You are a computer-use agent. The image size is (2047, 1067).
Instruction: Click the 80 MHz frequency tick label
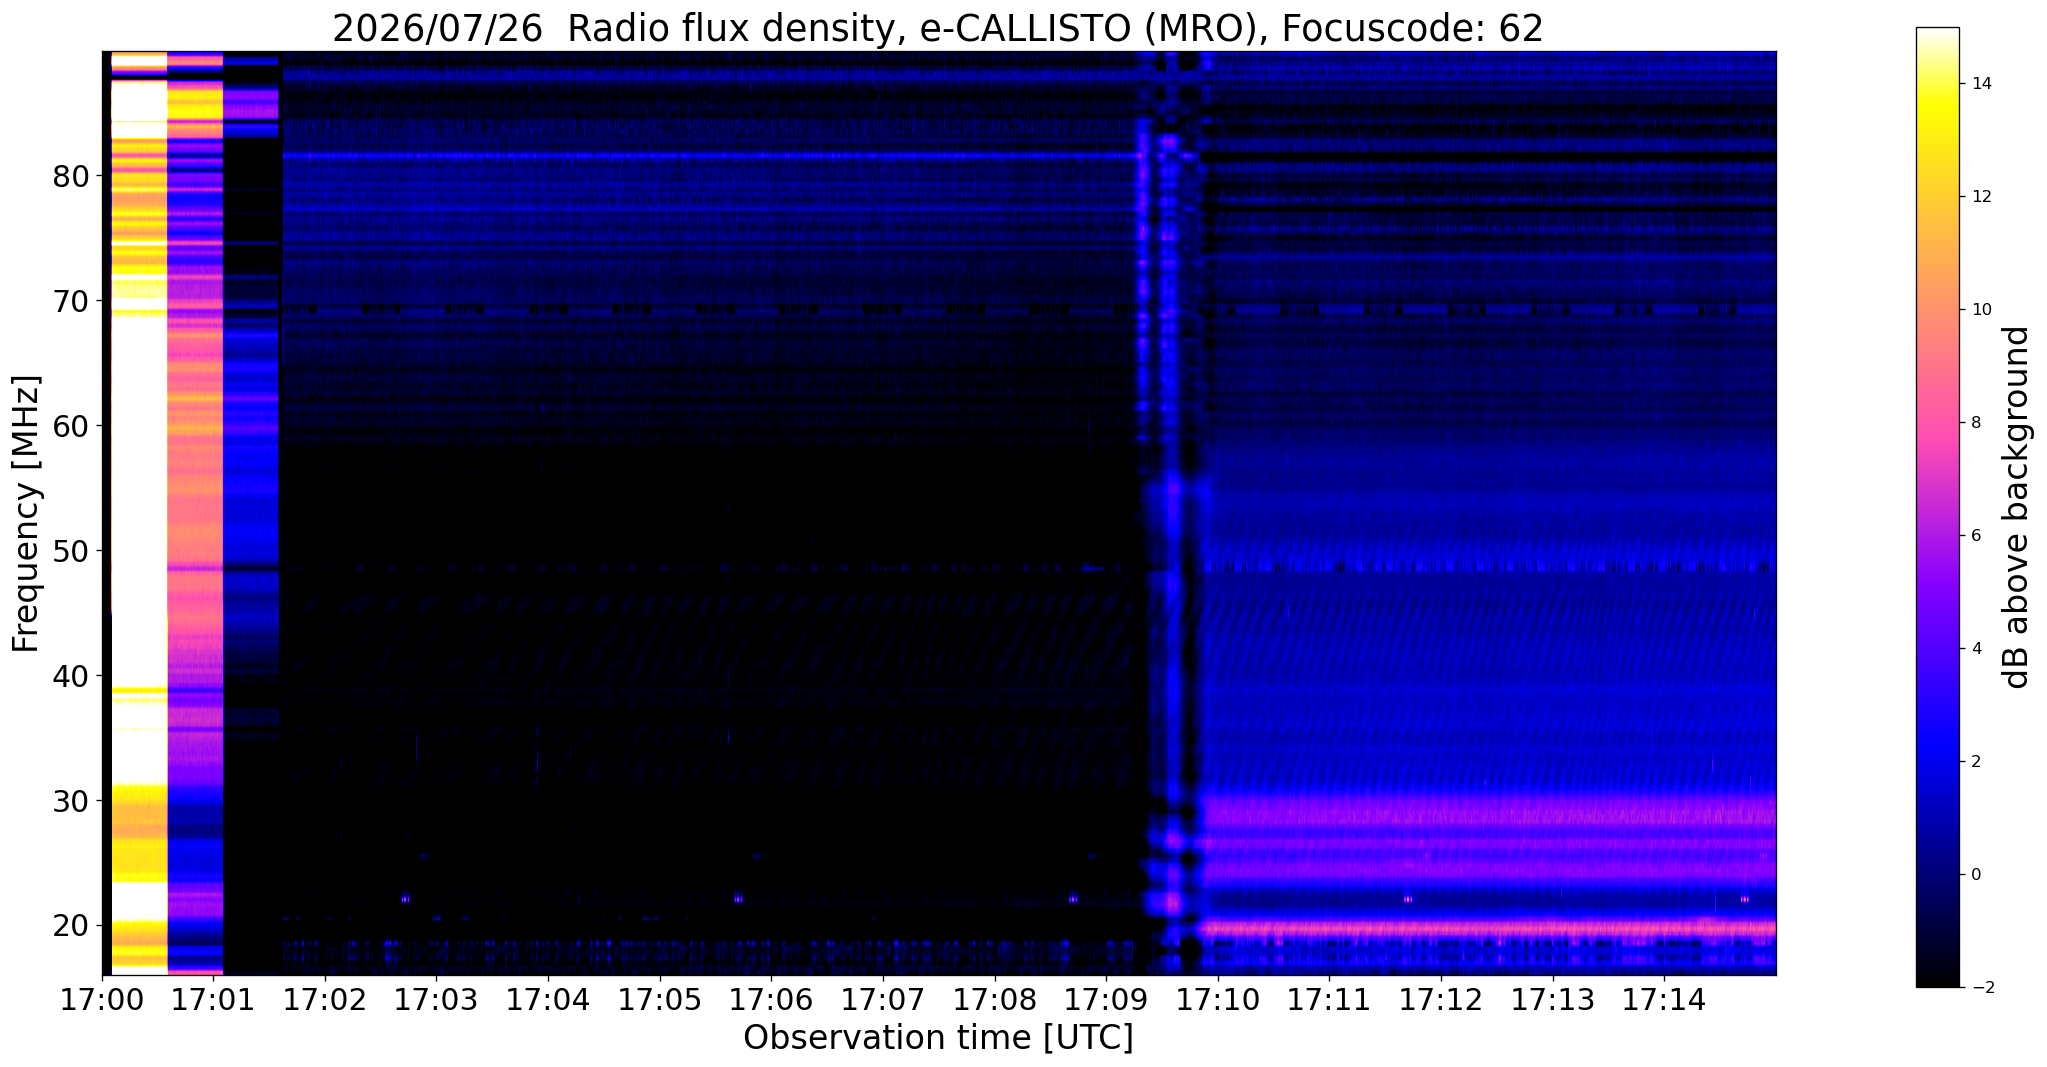(71, 177)
